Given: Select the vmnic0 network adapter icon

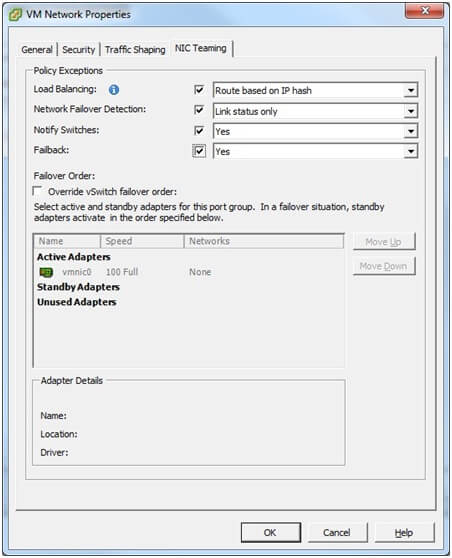Looking at the screenshot, I should click(x=46, y=272).
